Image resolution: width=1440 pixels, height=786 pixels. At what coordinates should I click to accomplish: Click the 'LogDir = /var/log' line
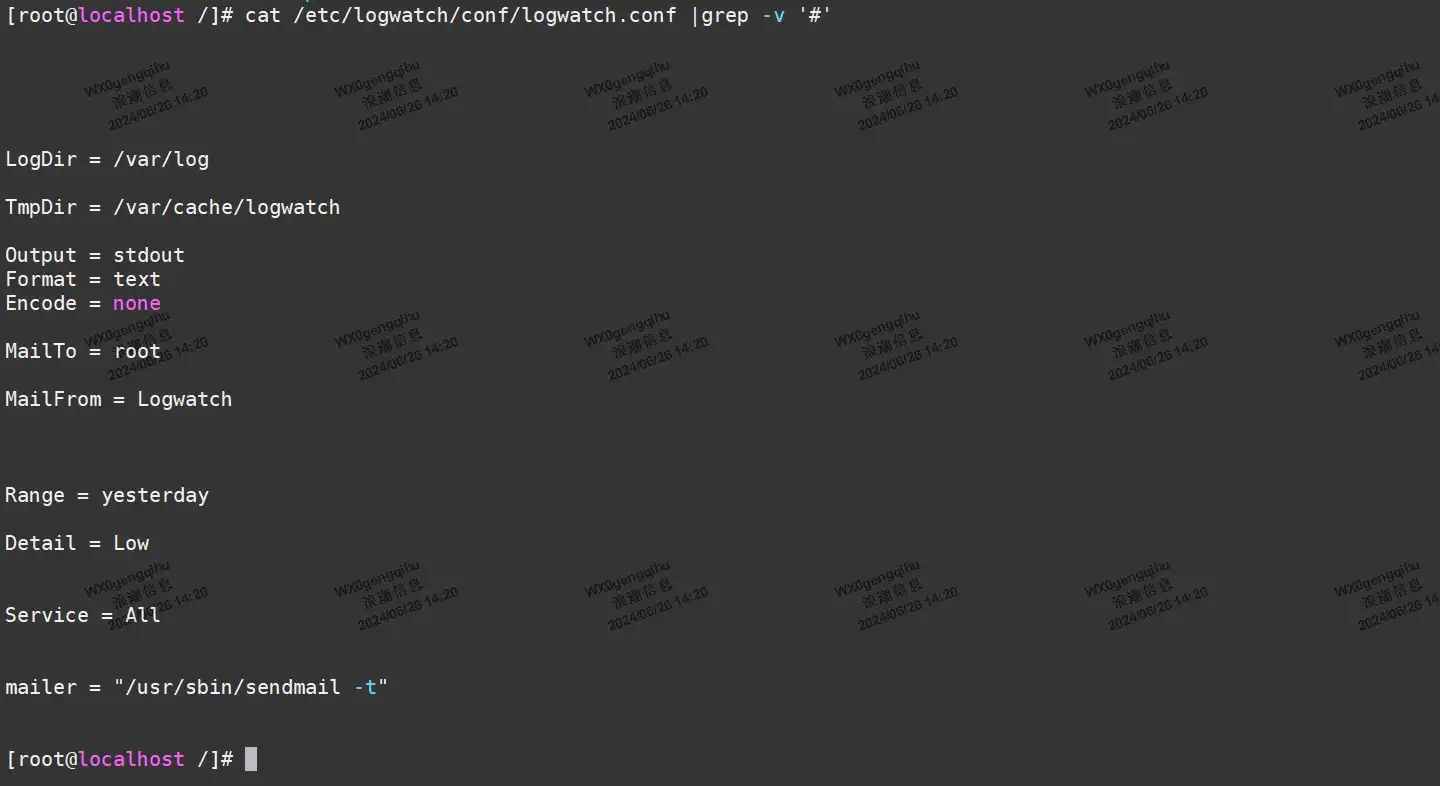(x=107, y=159)
